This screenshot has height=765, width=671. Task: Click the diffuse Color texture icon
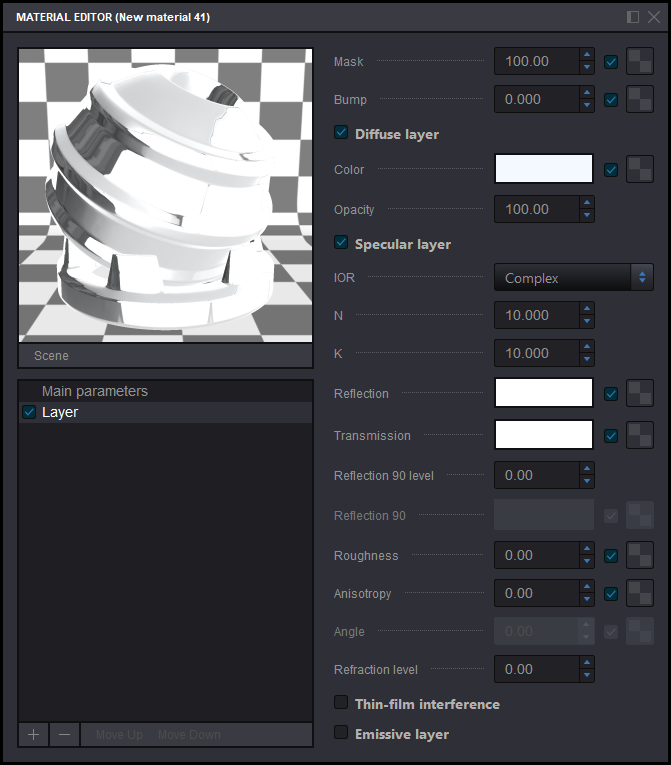[x=640, y=170]
